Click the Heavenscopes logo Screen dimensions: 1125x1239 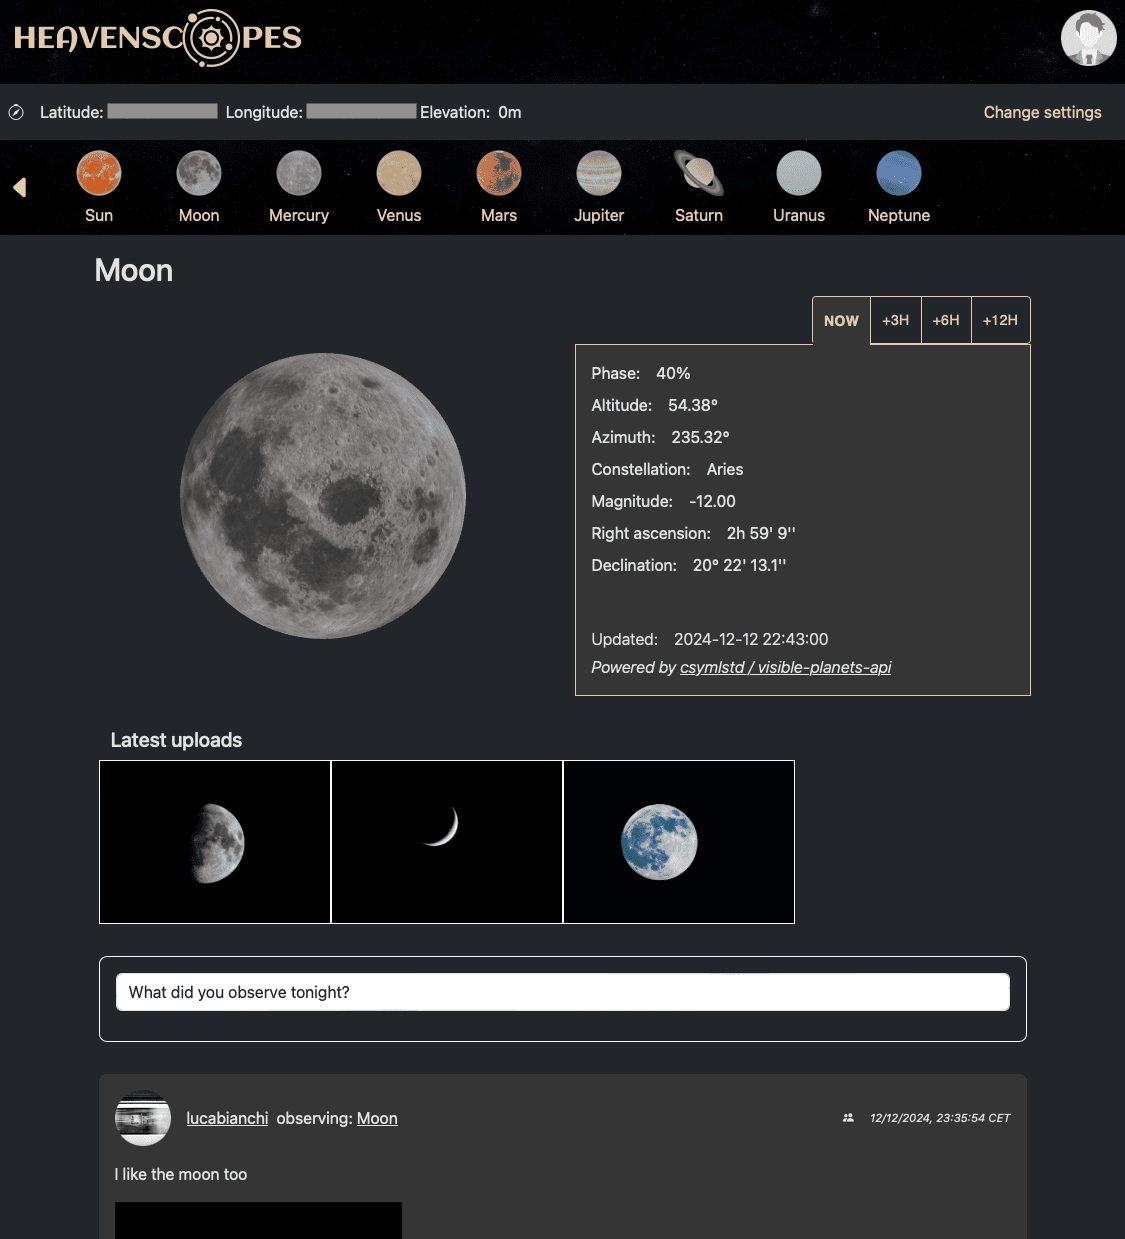pos(157,40)
